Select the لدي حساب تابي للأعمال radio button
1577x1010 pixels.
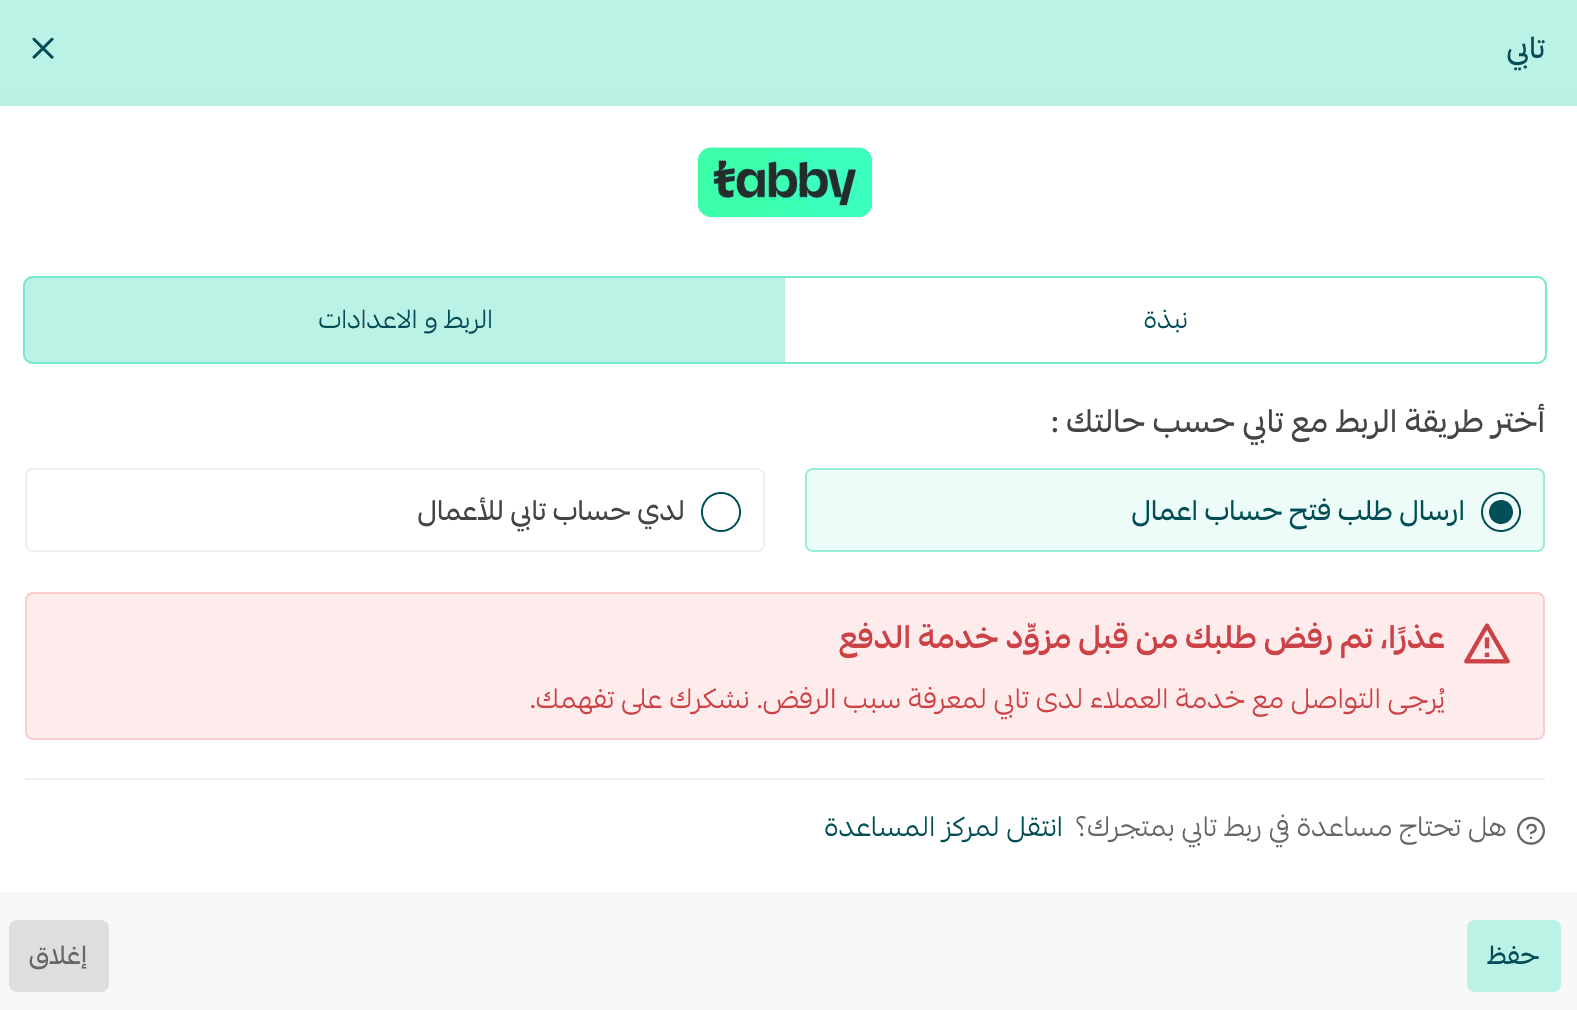coord(720,511)
